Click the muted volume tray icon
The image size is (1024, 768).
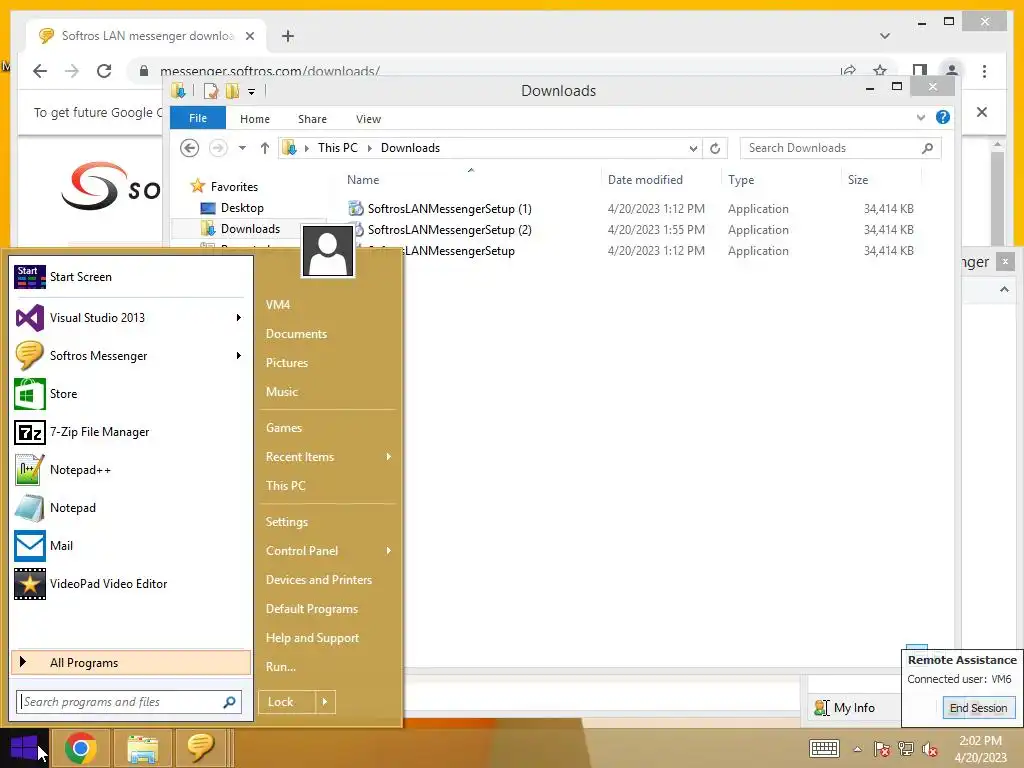point(930,749)
